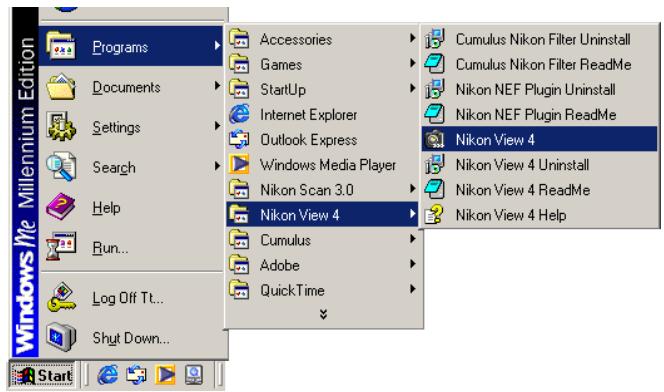
Task: Open the QuickTime folder entry
Action: click(323, 290)
